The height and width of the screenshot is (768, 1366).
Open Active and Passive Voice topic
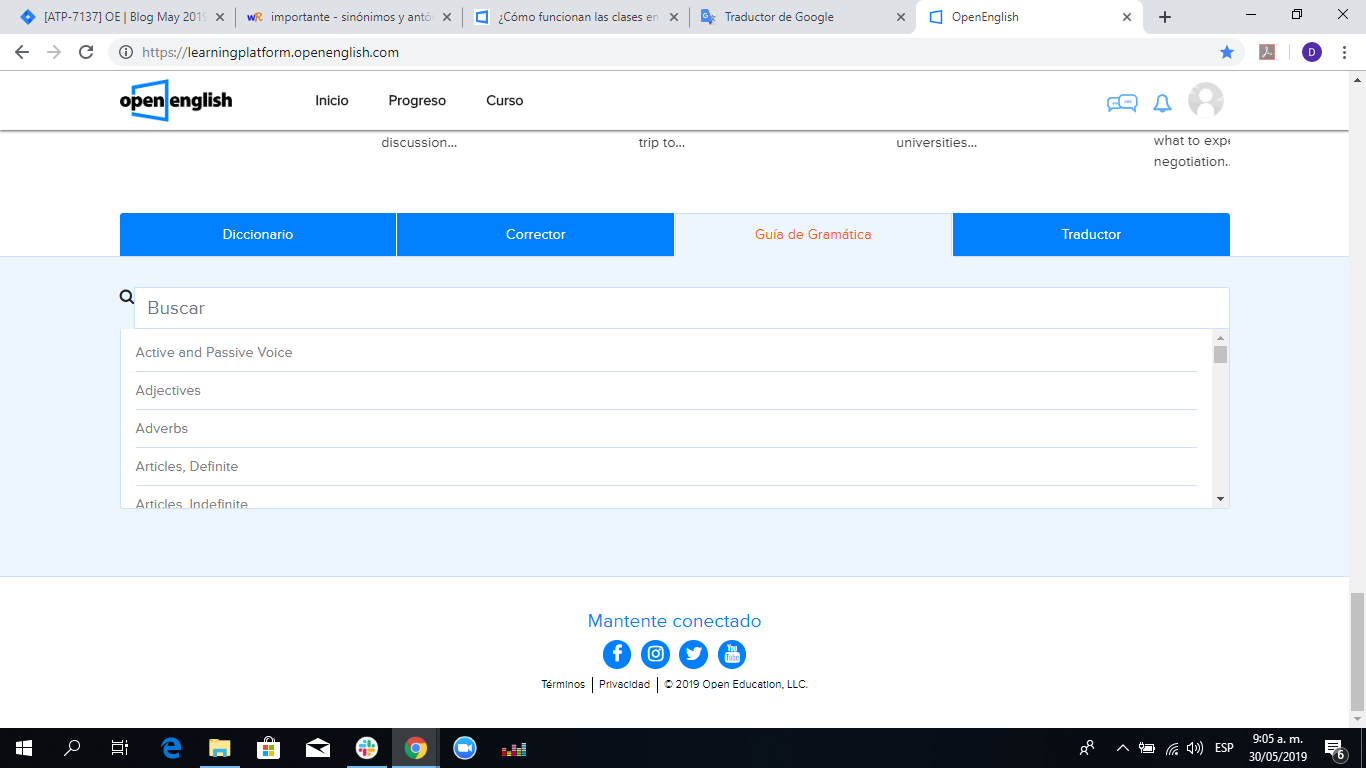[214, 352]
